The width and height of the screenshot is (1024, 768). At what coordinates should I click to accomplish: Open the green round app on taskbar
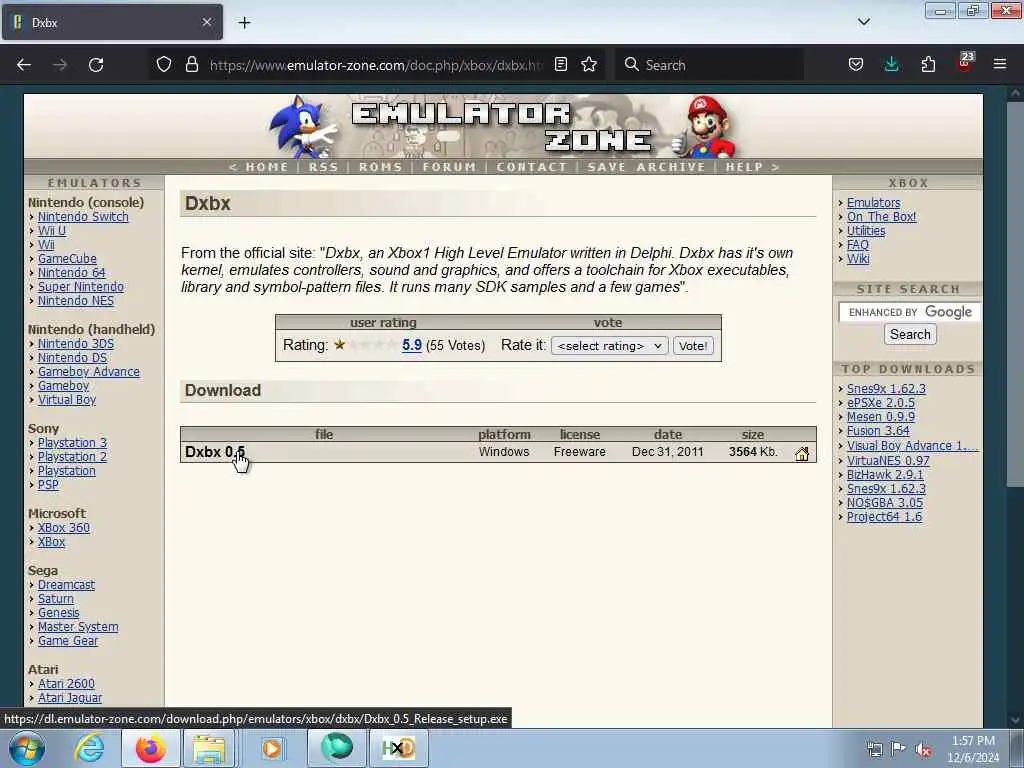pos(336,748)
